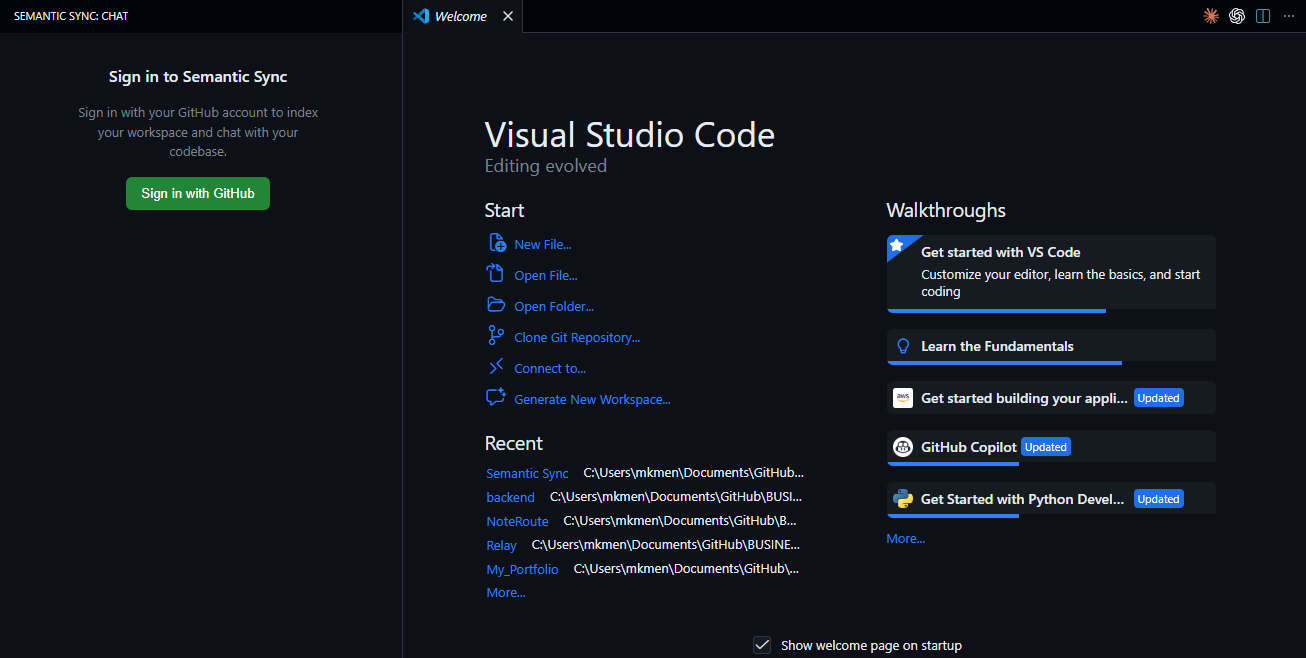This screenshot has height=658, width=1306.
Task: Show more walkthroughs with More...
Action: [905, 539]
